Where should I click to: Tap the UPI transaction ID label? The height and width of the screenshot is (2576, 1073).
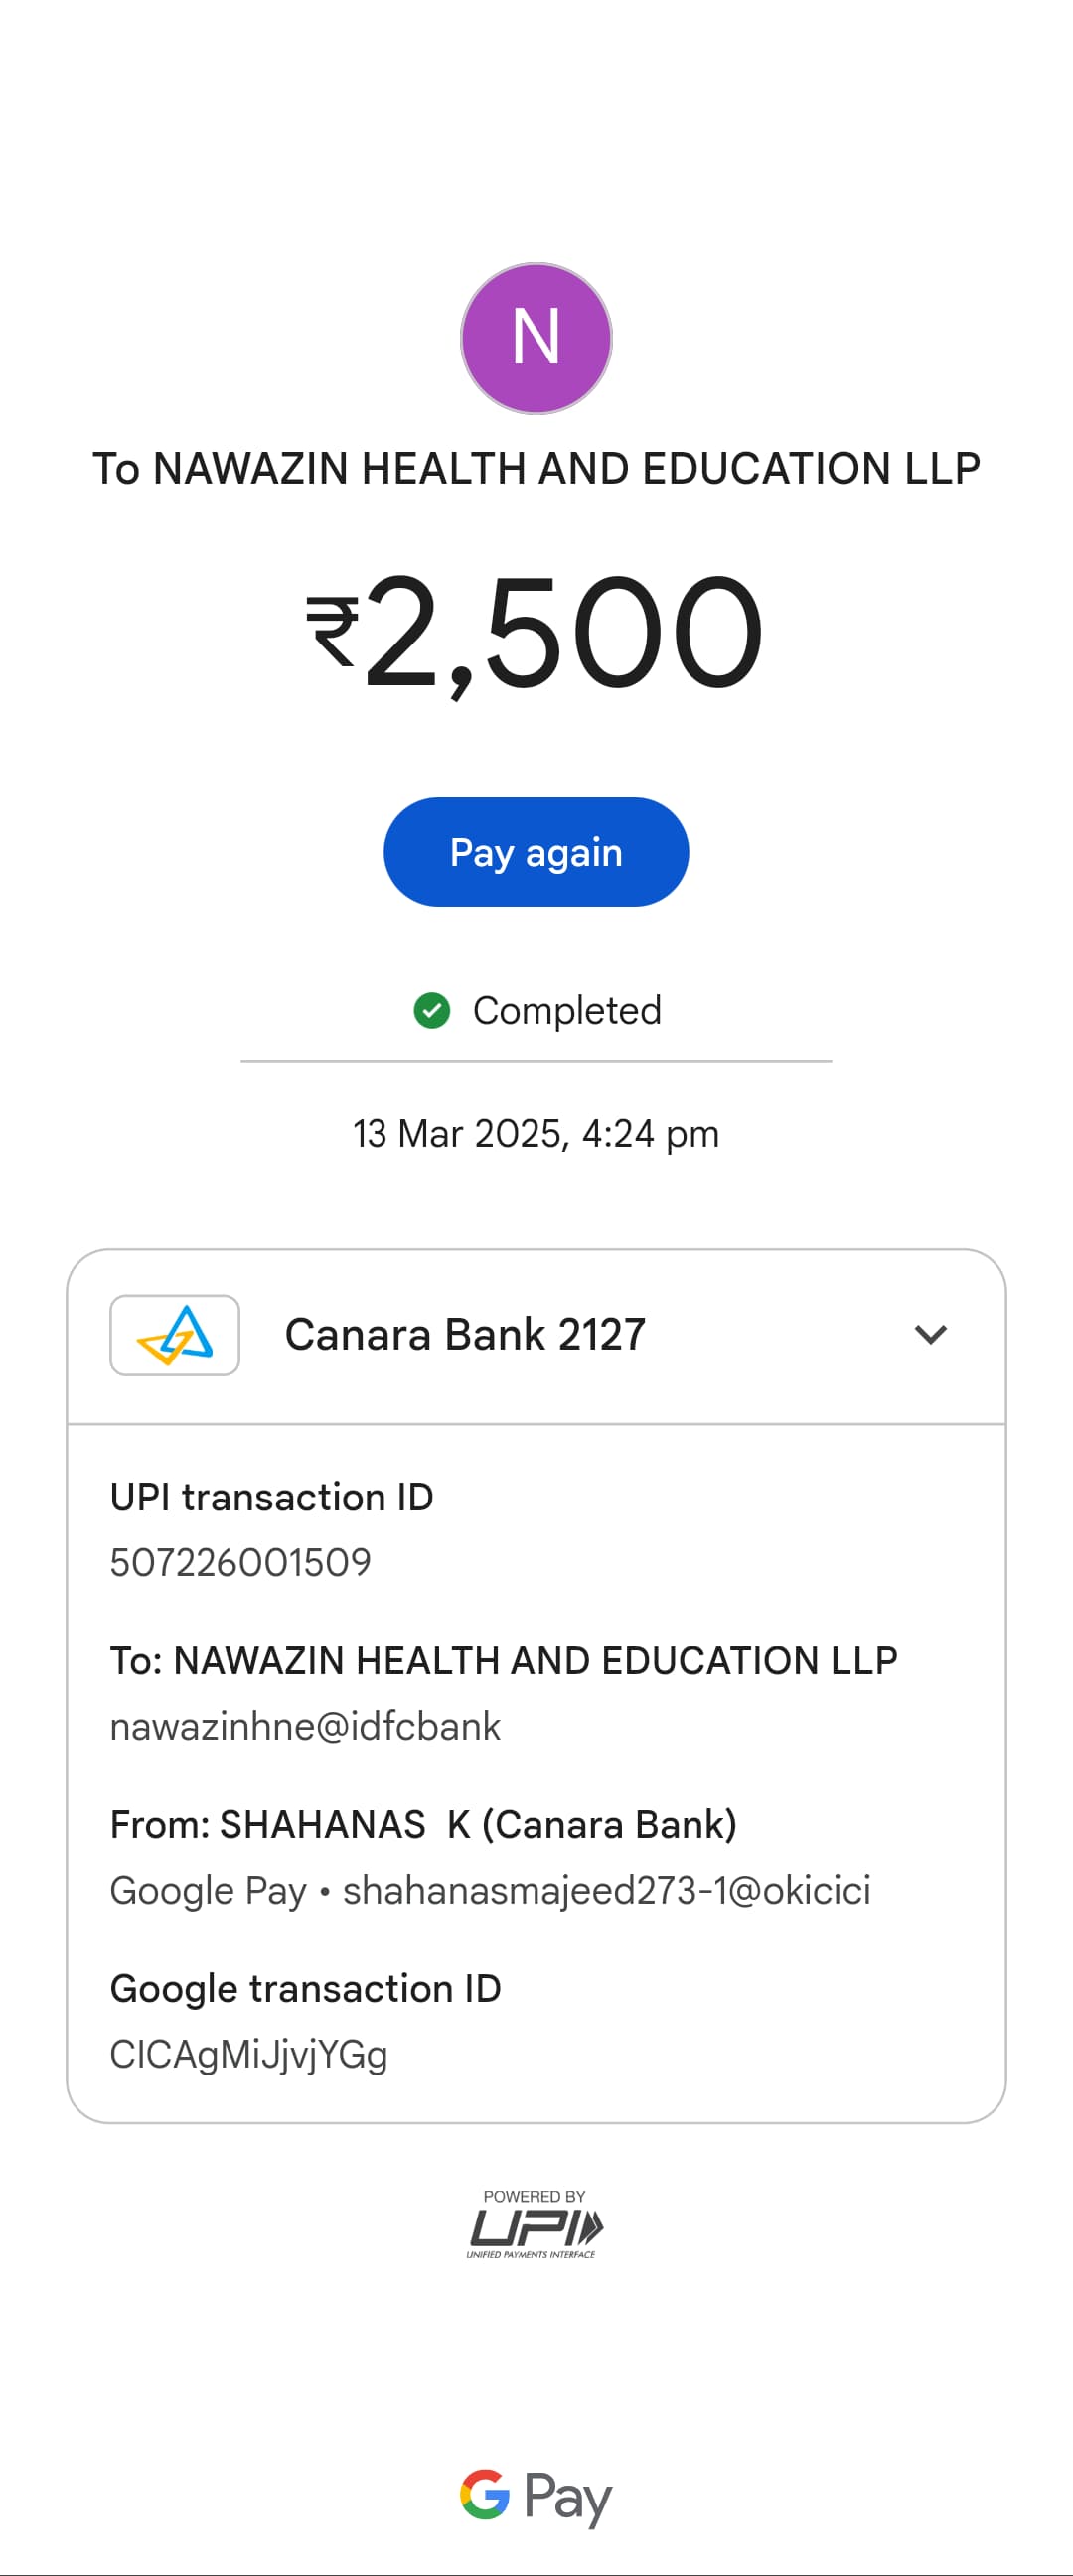pos(272,1497)
